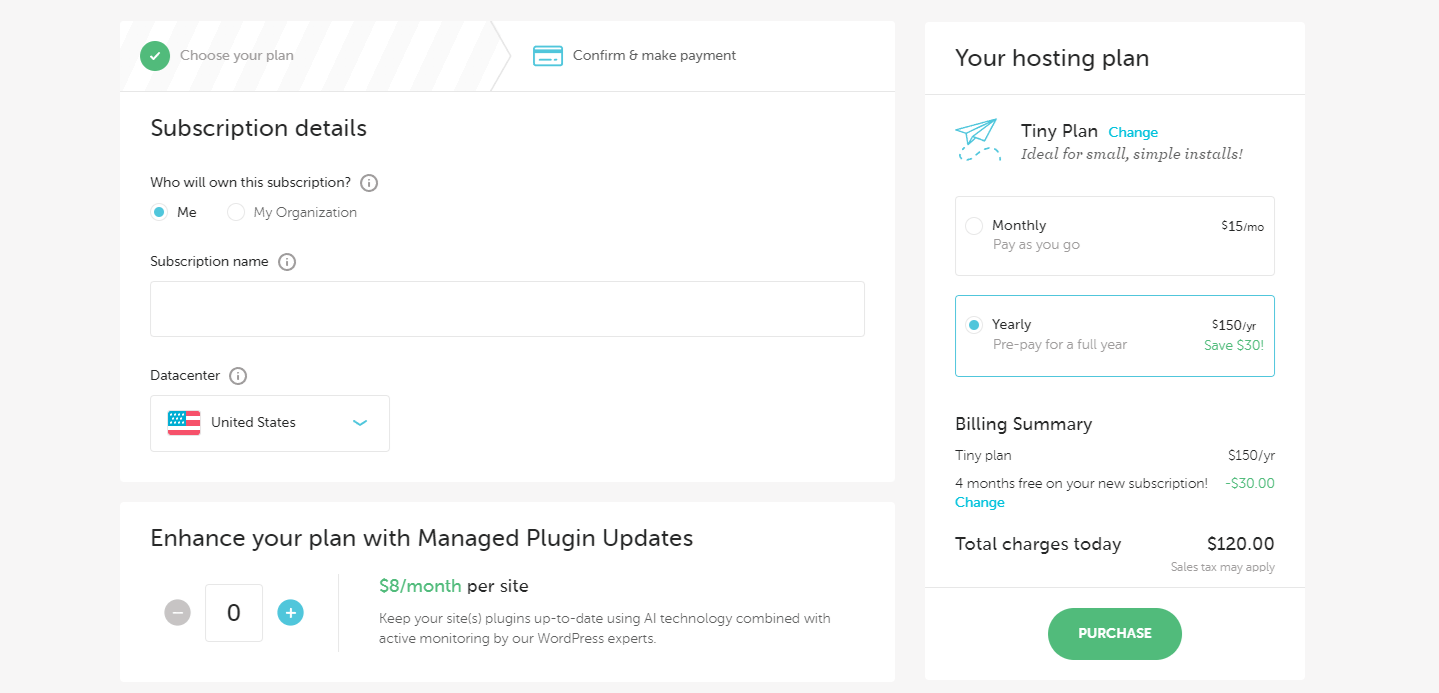Click the paper plane Tiny Plan icon
1439x693 pixels.
click(x=978, y=141)
